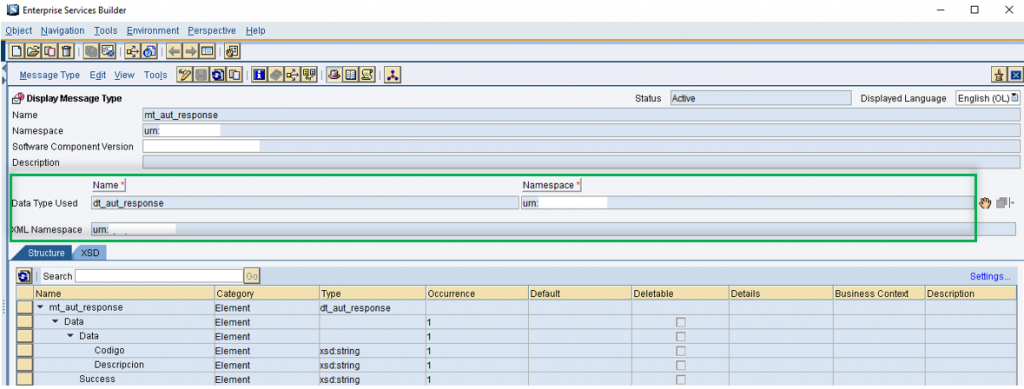Click the Success row name
1024x389 pixels.
[x=97, y=379]
